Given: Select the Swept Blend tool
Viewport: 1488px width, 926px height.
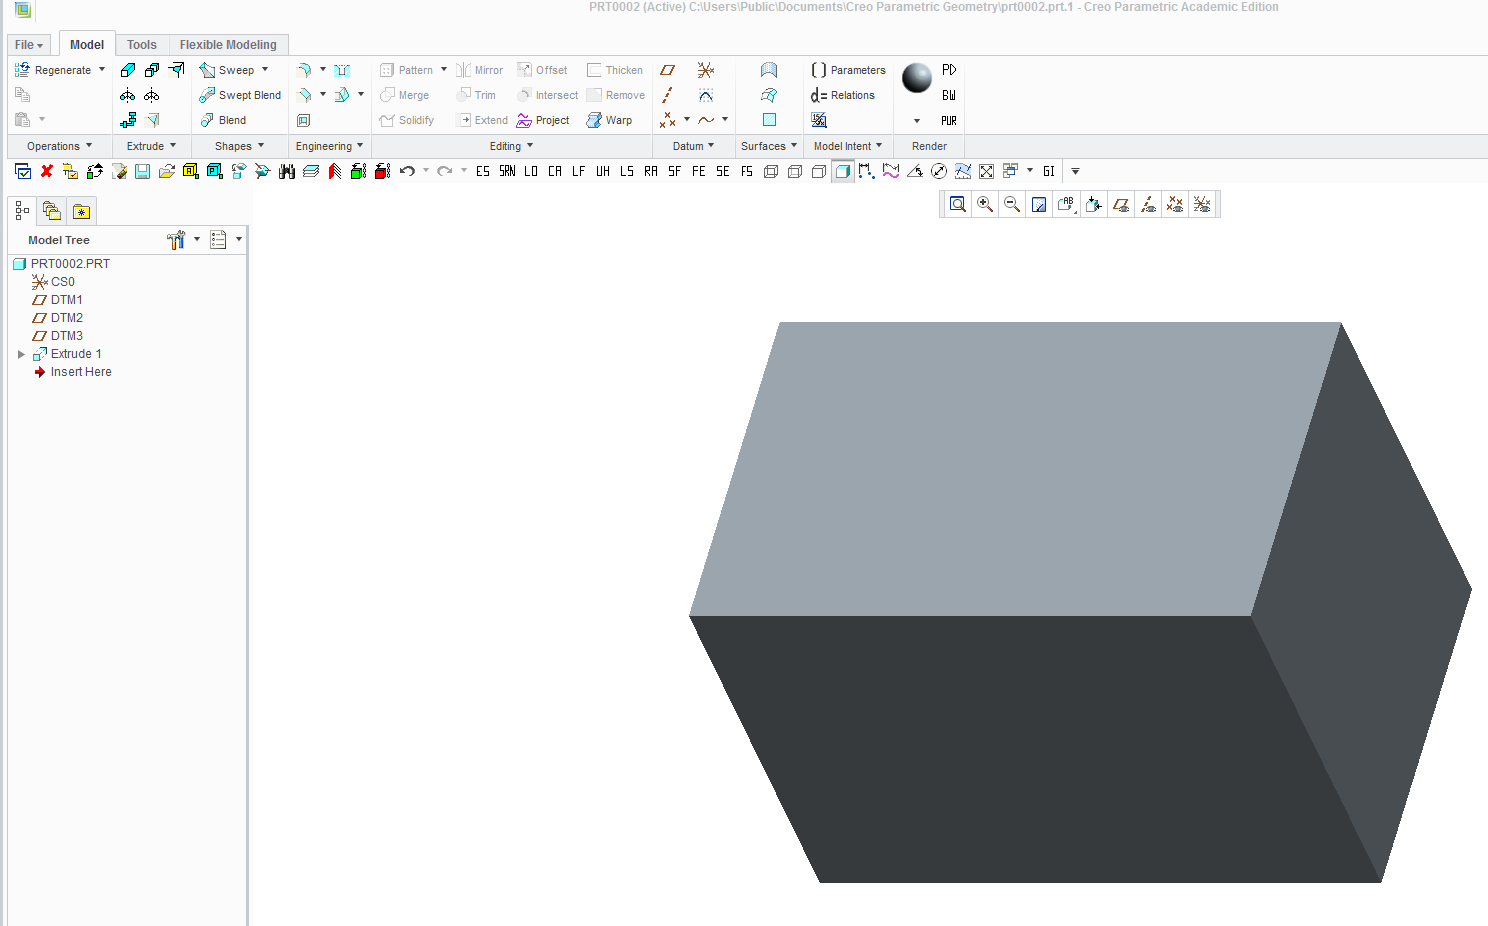Looking at the screenshot, I should pos(239,94).
